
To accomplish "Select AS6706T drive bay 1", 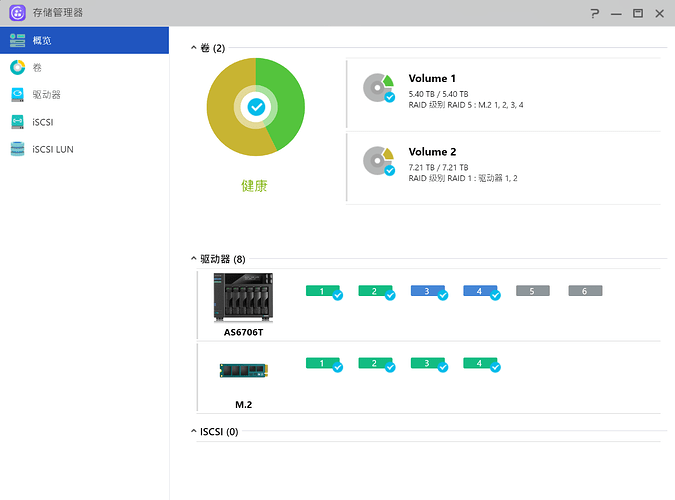I will tap(322, 291).
